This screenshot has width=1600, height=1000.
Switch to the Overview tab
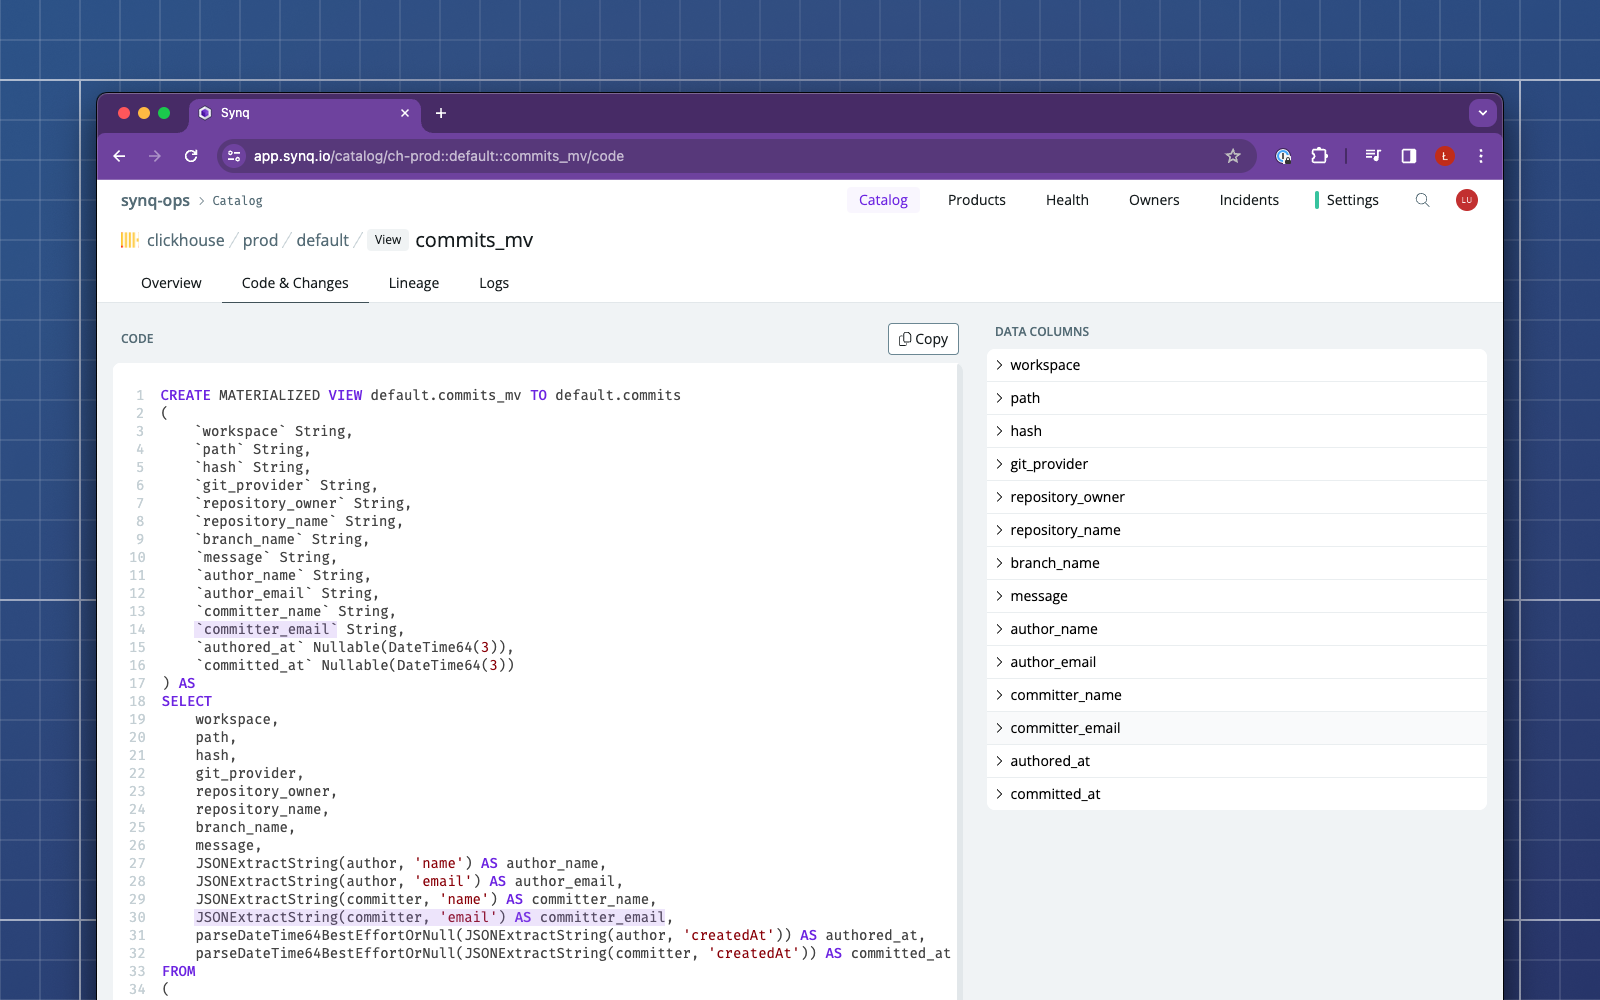tap(171, 283)
